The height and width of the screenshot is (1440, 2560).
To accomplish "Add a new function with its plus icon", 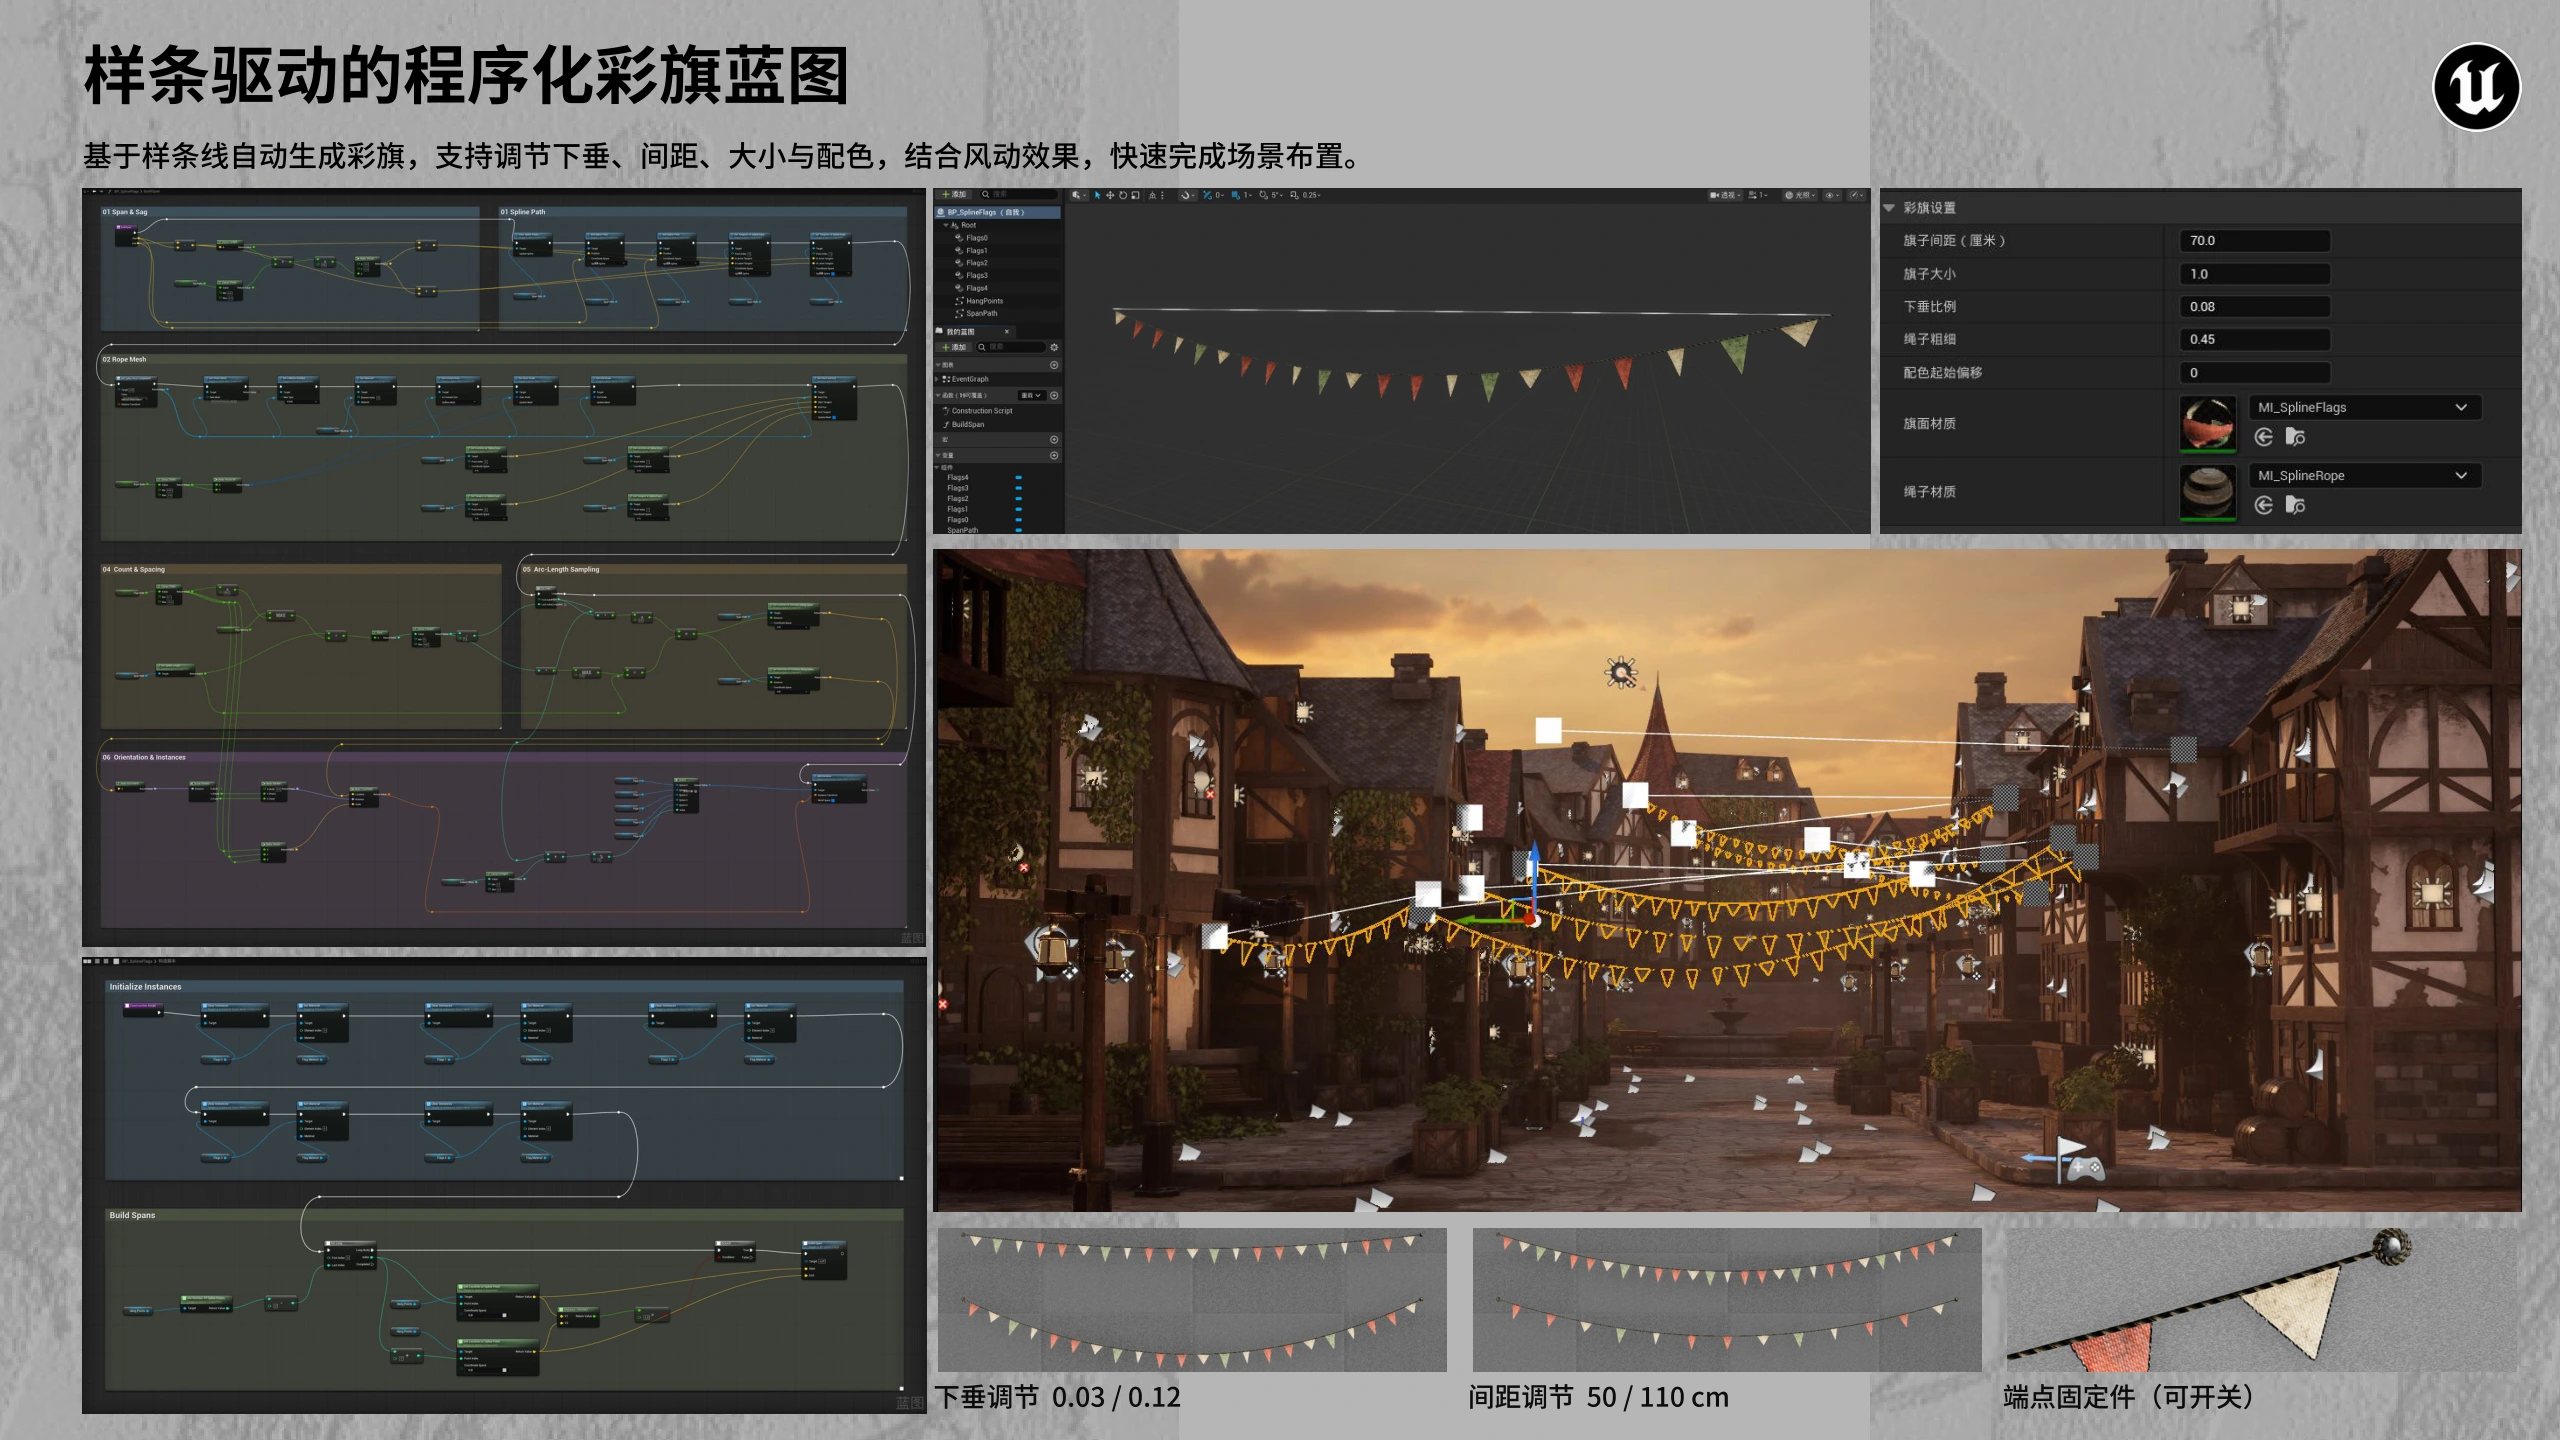I will pyautogui.click(x=1054, y=395).
